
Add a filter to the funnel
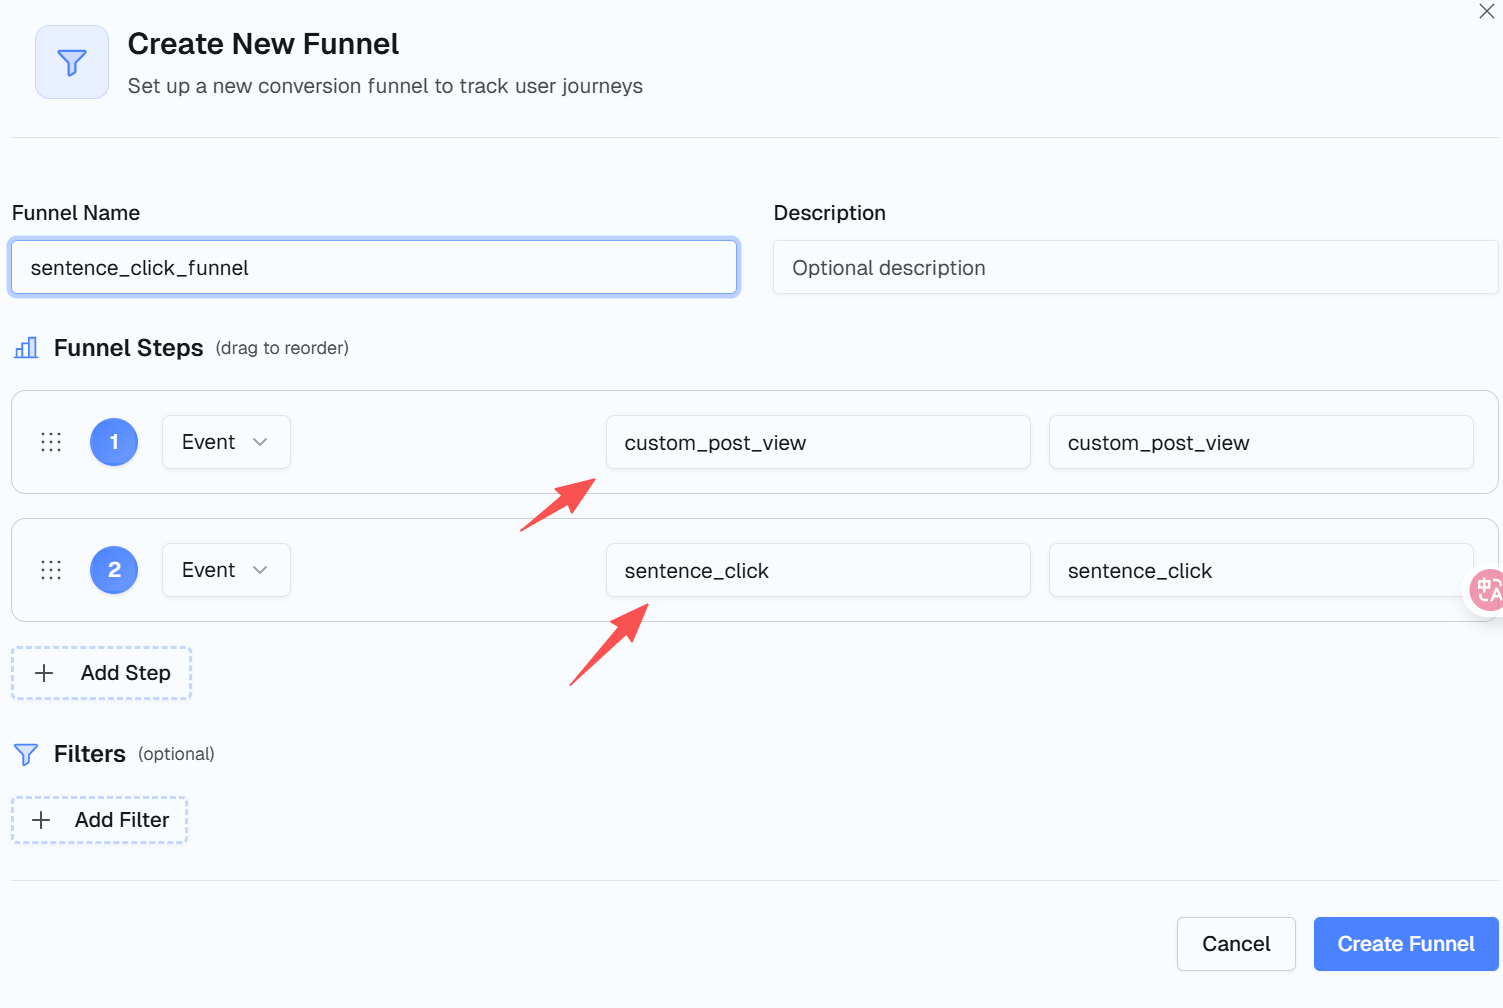(99, 820)
